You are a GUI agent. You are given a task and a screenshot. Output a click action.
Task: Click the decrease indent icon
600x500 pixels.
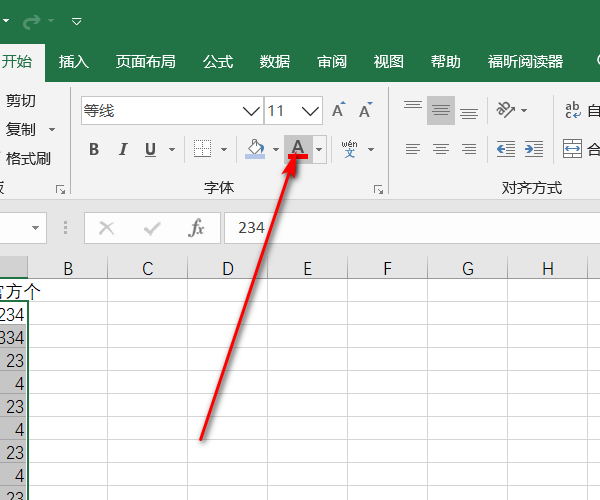(x=506, y=150)
